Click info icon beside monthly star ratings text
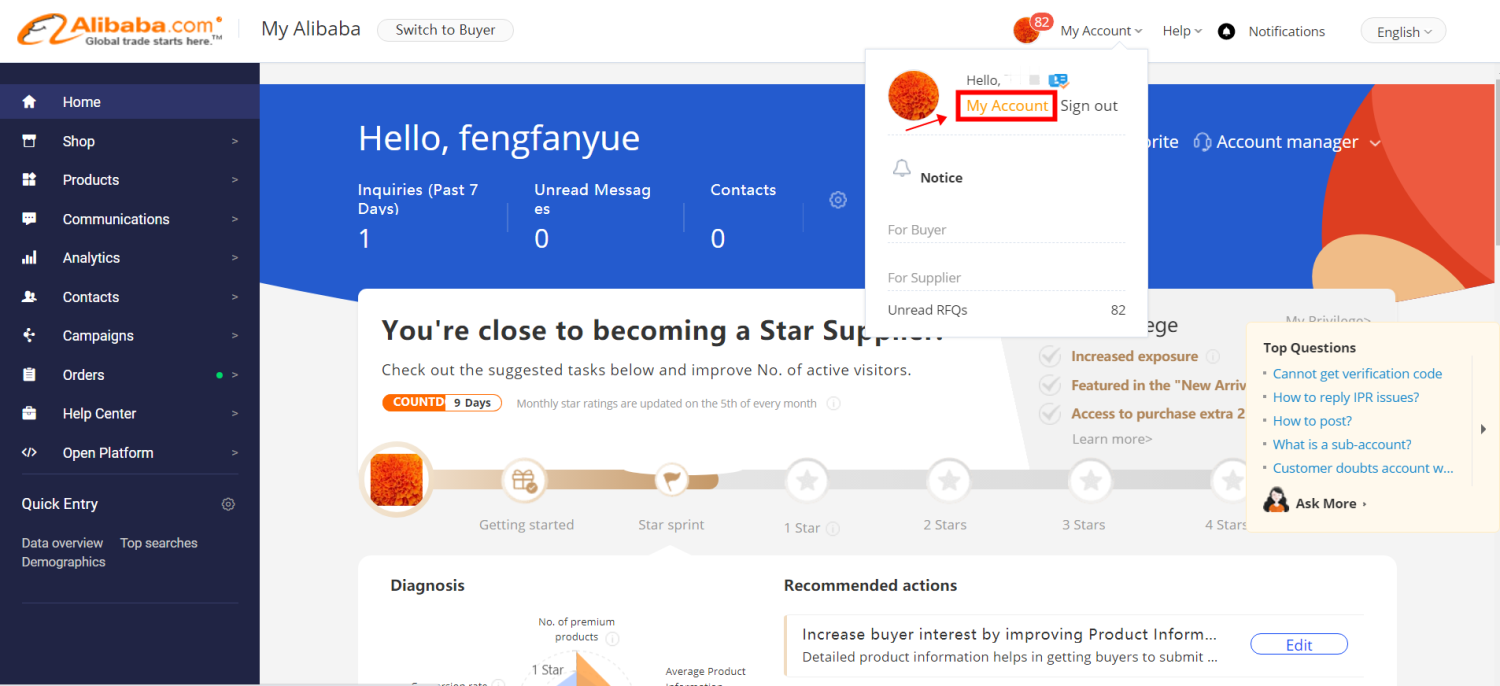The image size is (1500, 686). coord(833,404)
